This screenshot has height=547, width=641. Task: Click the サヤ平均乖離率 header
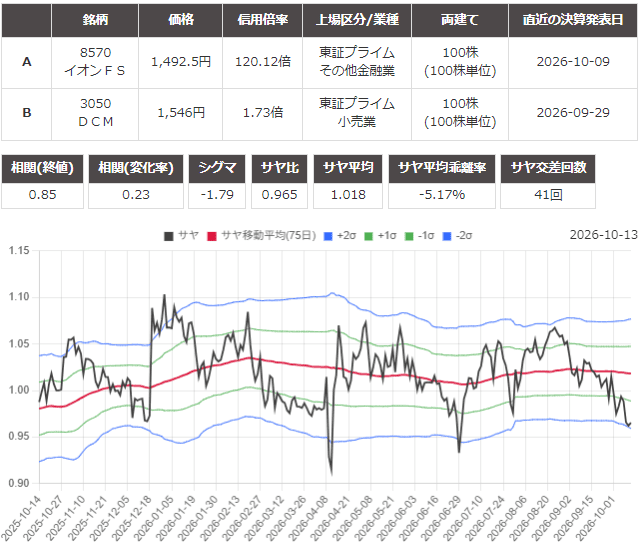click(x=442, y=168)
